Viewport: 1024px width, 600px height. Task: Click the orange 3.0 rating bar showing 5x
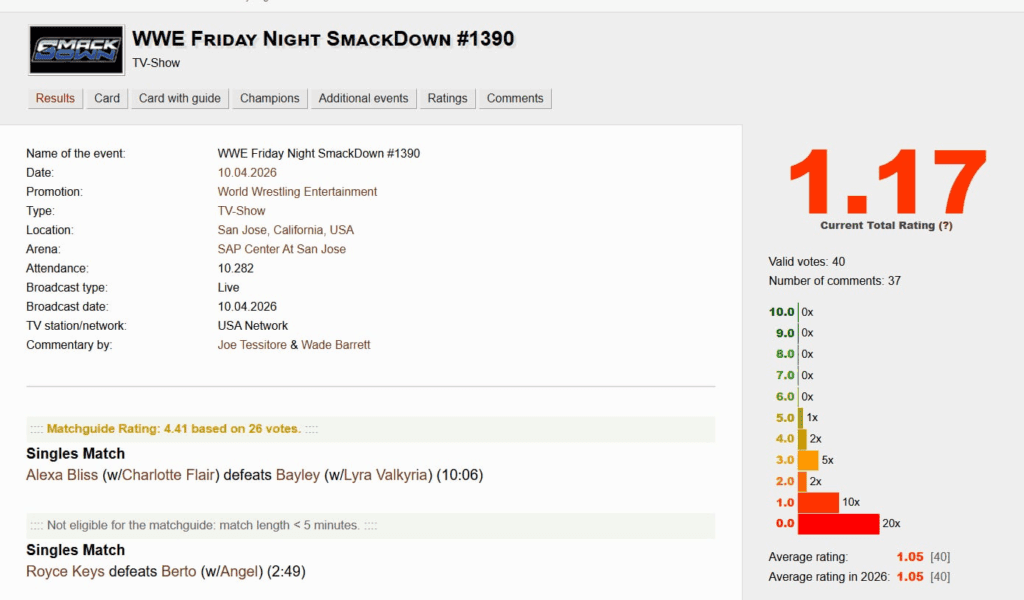(808, 460)
